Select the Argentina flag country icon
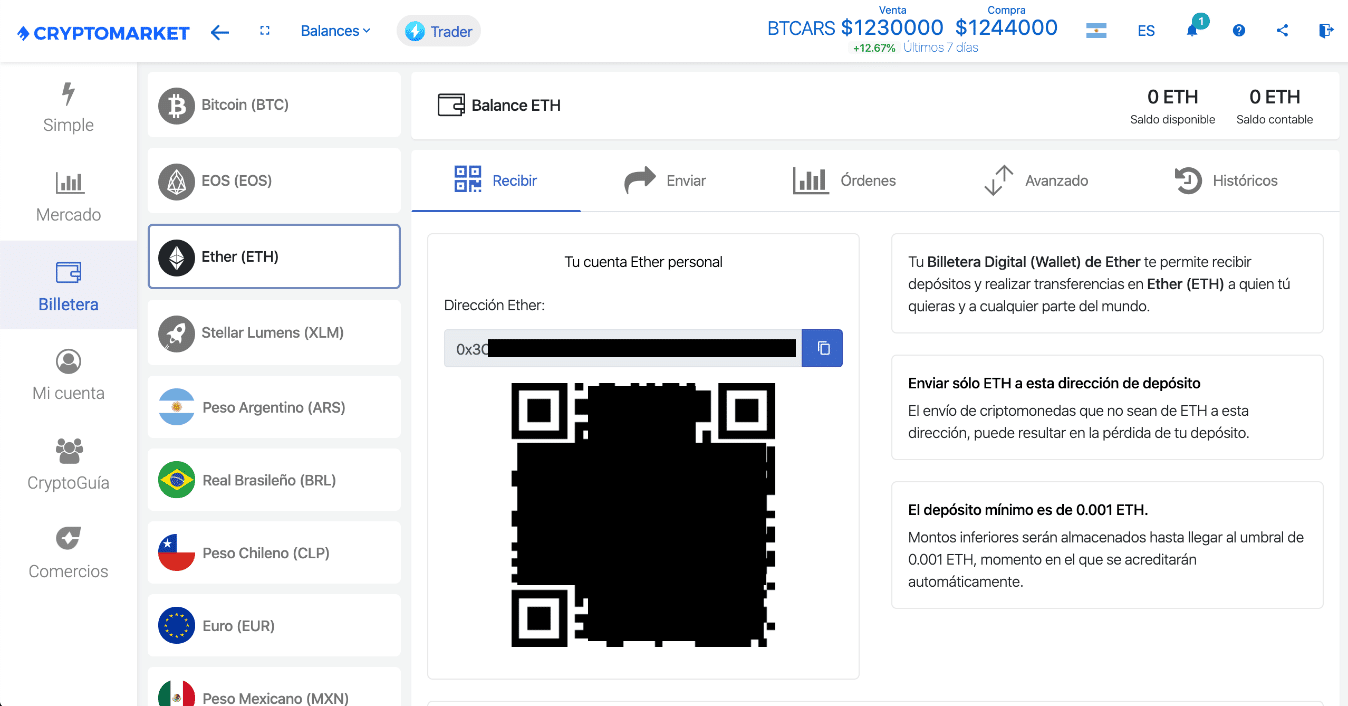The height and width of the screenshot is (706, 1348). (1096, 31)
